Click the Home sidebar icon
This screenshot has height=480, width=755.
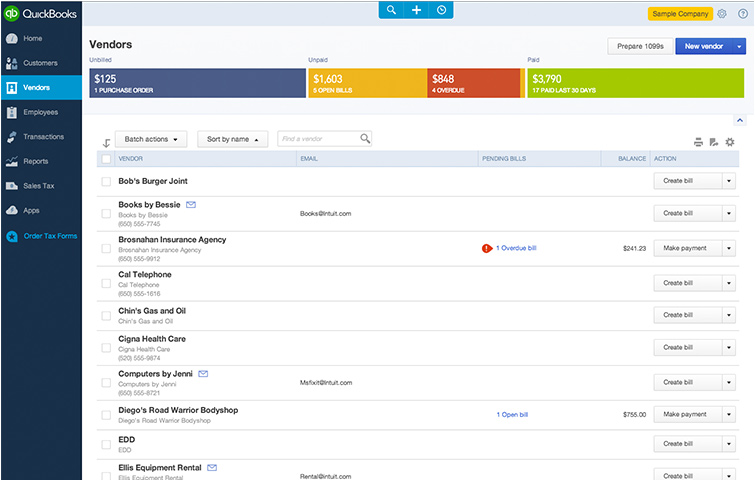tap(12, 39)
